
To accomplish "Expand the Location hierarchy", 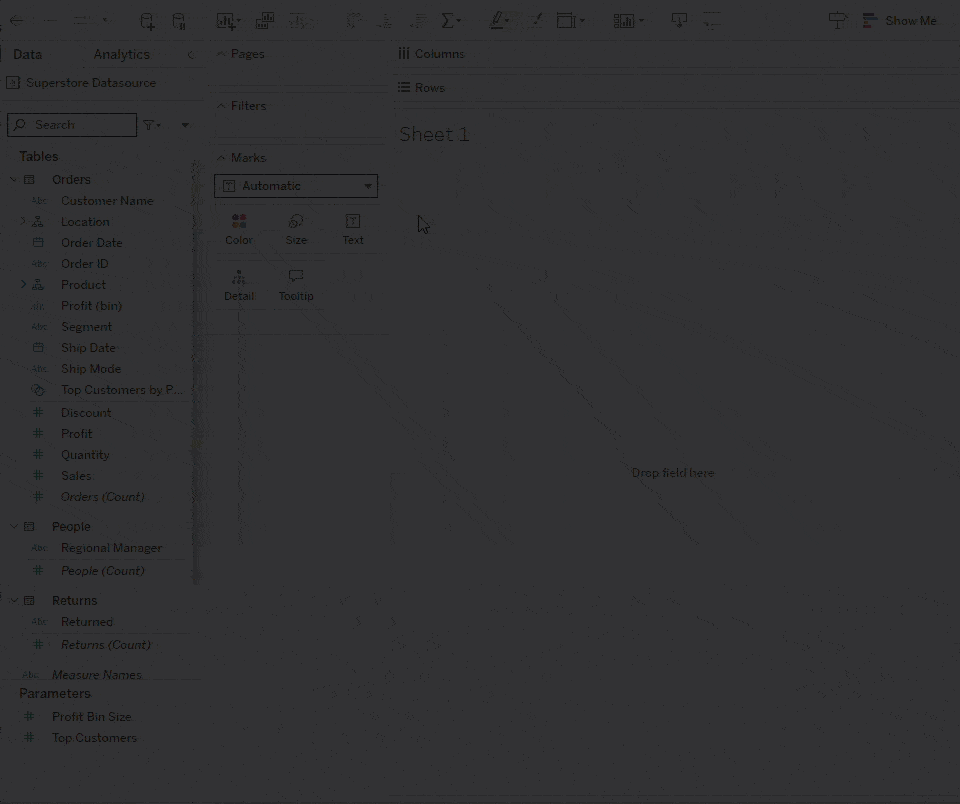I will tap(24, 222).
